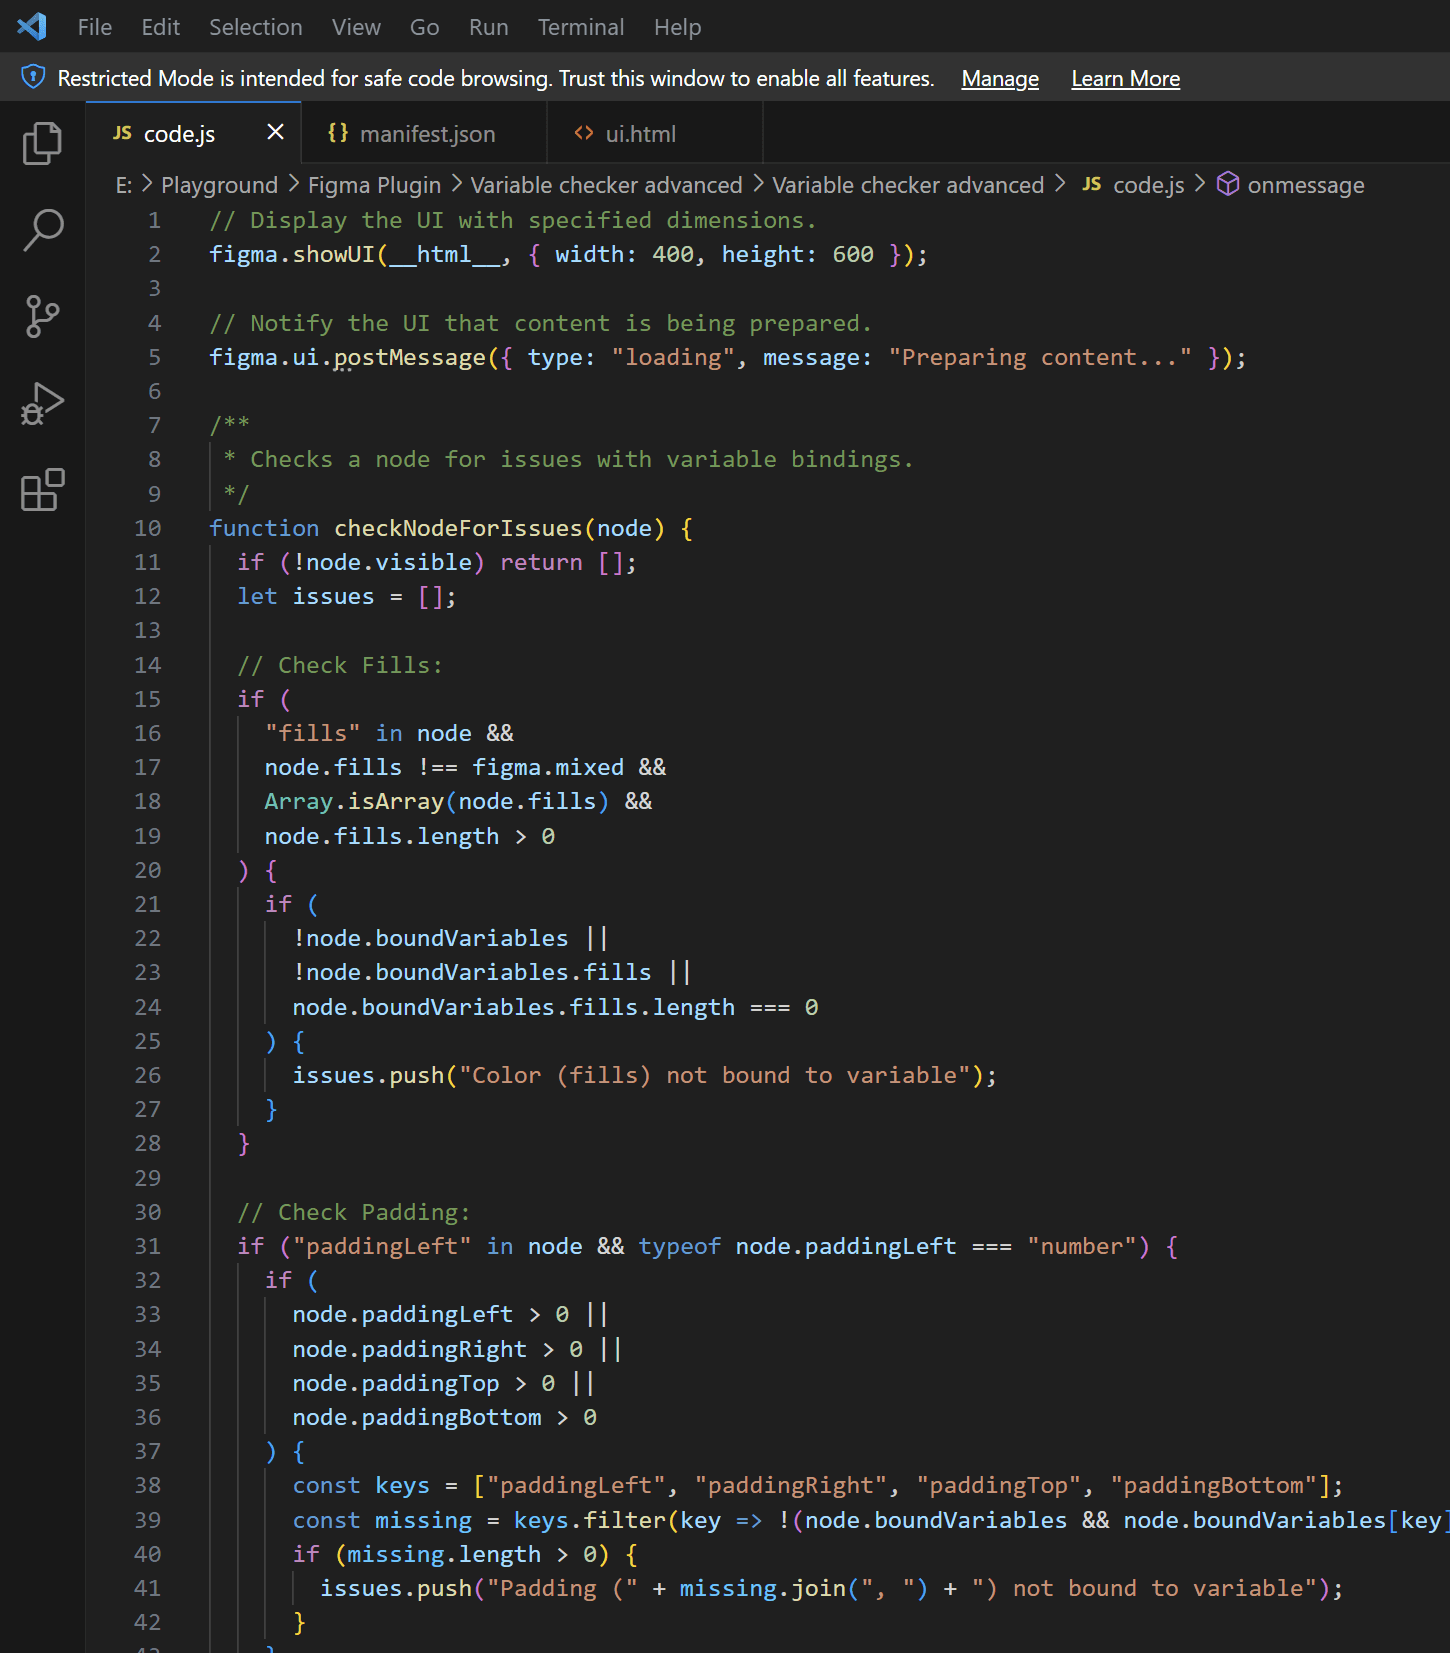This screenshot has width=1450, height=1653.
Task: Click the "// Notify the UI" comment line
Action: tap(541, 323)
